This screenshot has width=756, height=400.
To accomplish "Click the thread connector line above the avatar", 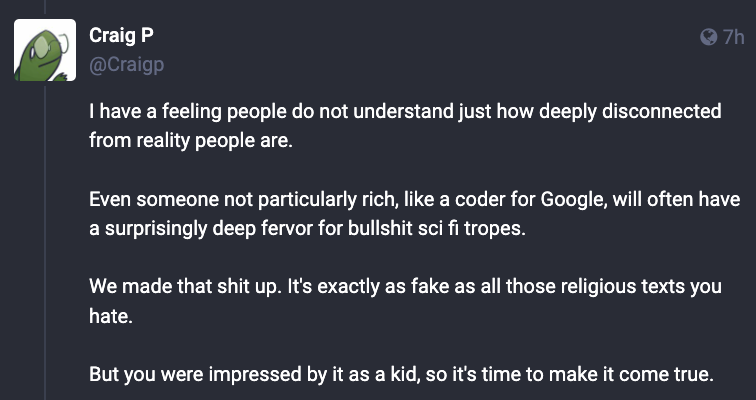I will point(45,7).
